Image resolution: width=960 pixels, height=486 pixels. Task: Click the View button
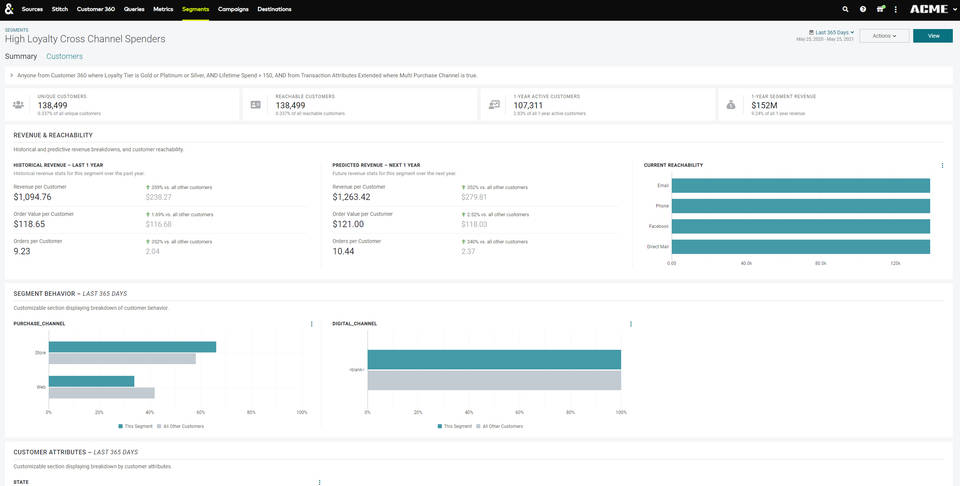tap(932, 36)
